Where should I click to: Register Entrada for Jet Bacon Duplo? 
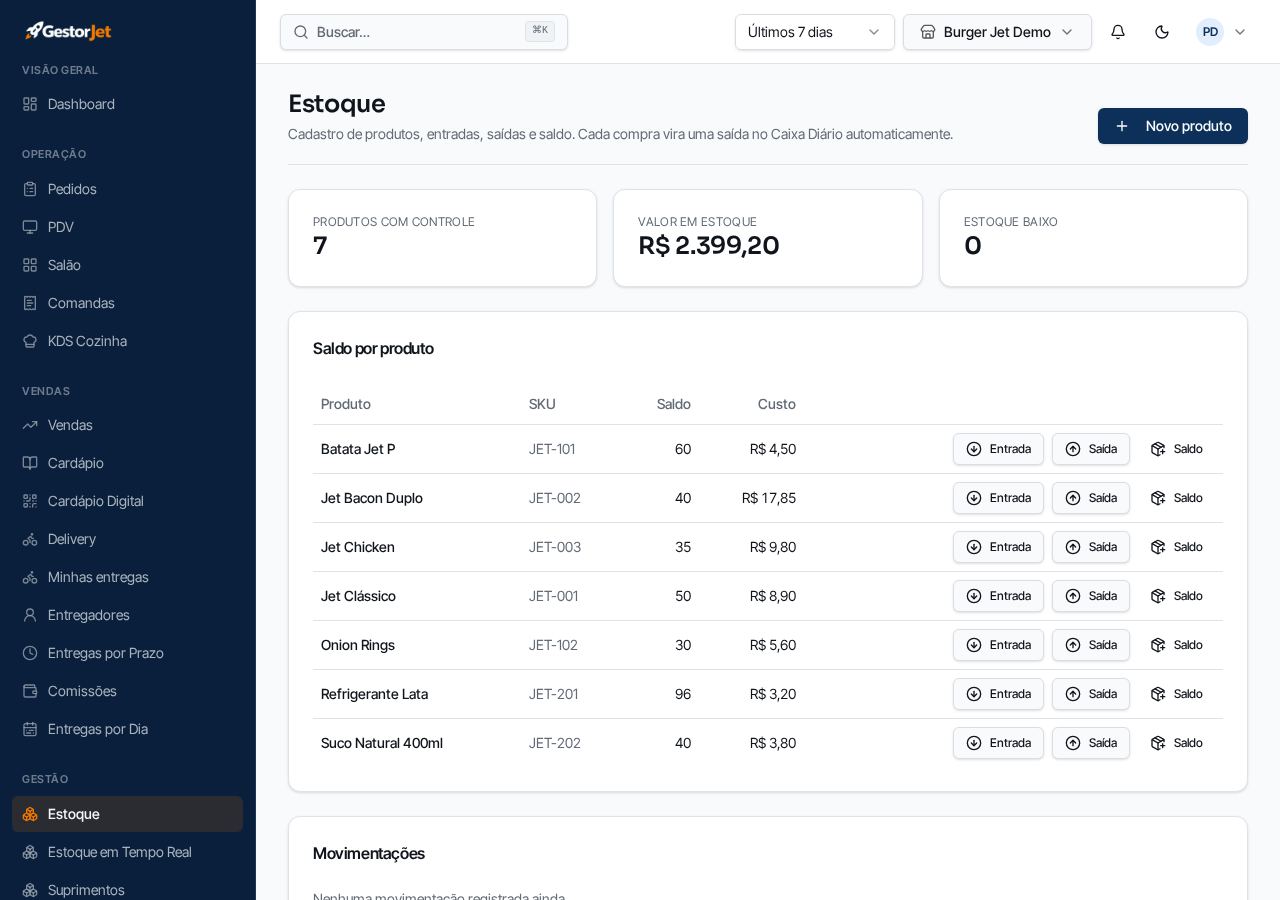[998, 498]
